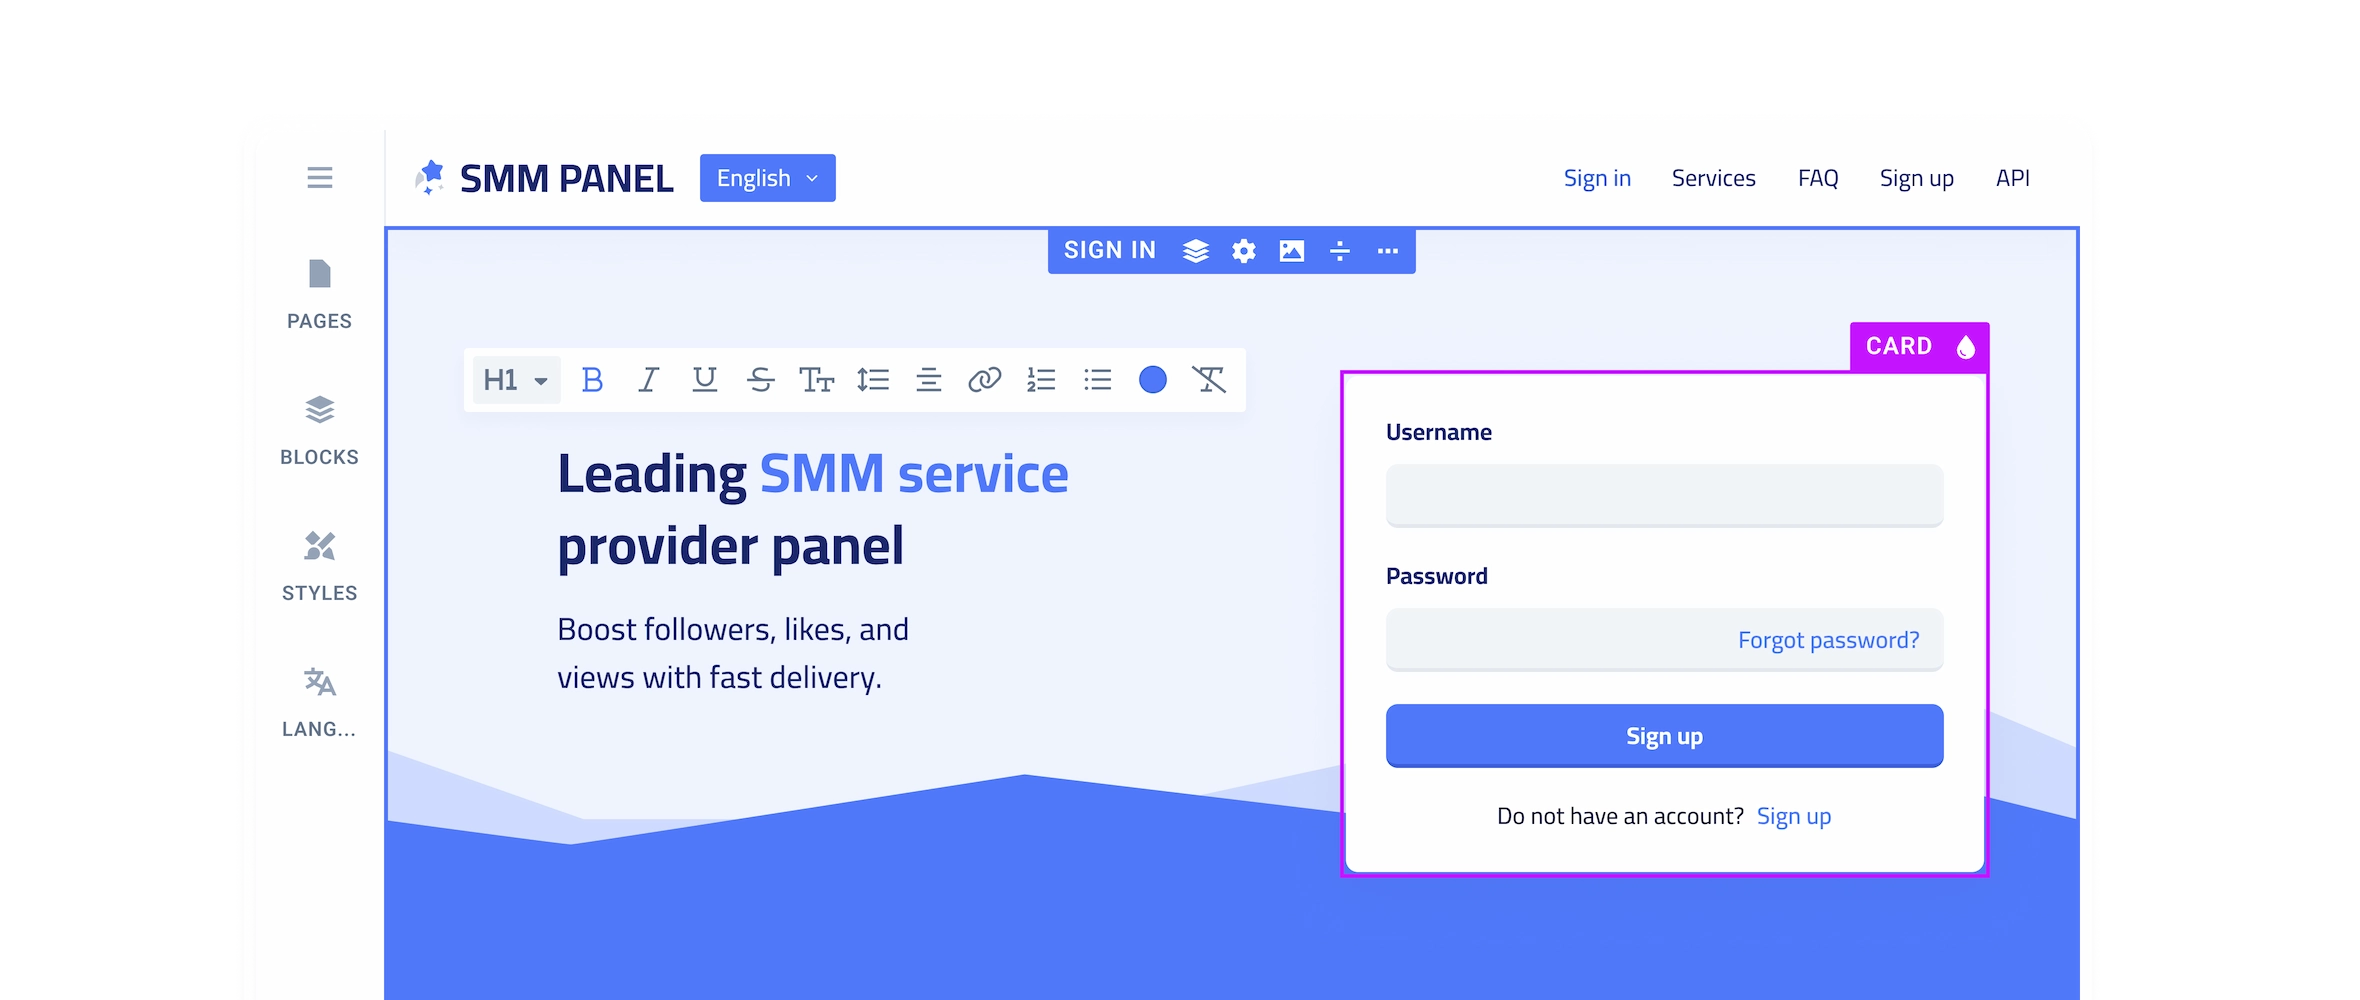This screenshot has height=1000, width=2360.
Task: Open the Services nav link
Action: [1713, 178]
